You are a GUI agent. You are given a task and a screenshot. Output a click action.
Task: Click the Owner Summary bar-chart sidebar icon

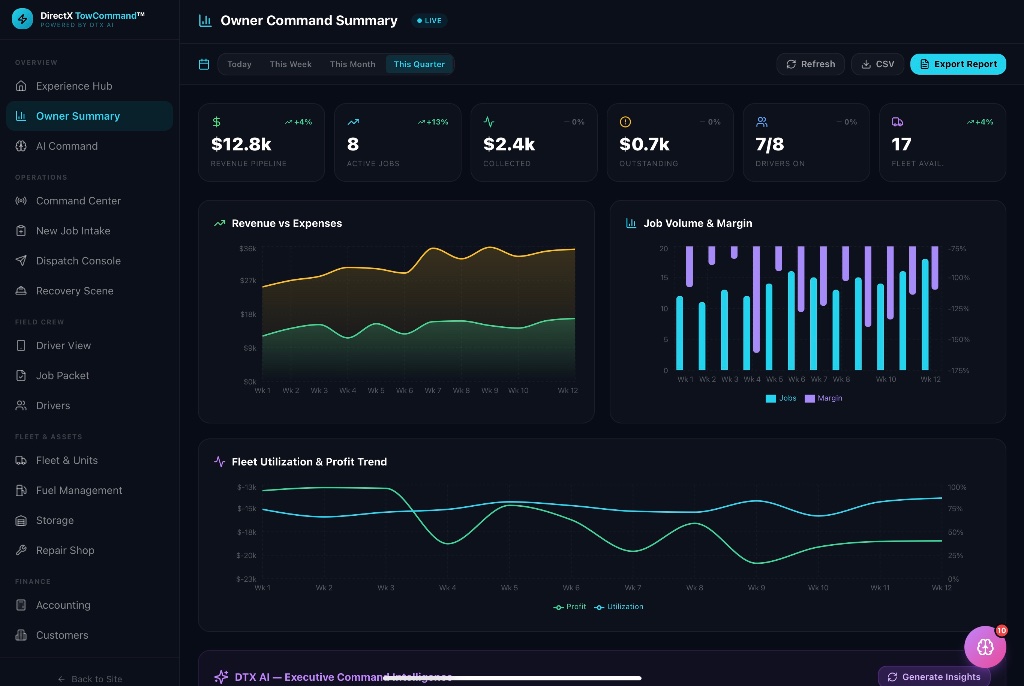coord(21,116)
